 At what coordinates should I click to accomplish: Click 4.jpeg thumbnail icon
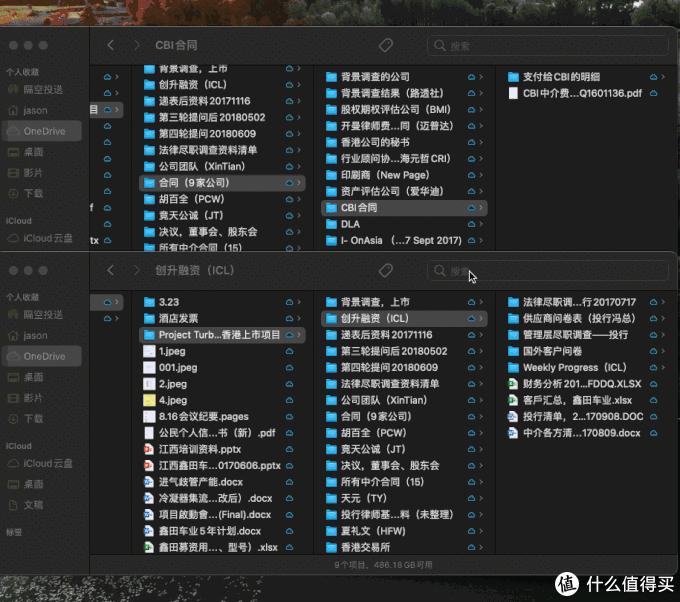[149, 400]
